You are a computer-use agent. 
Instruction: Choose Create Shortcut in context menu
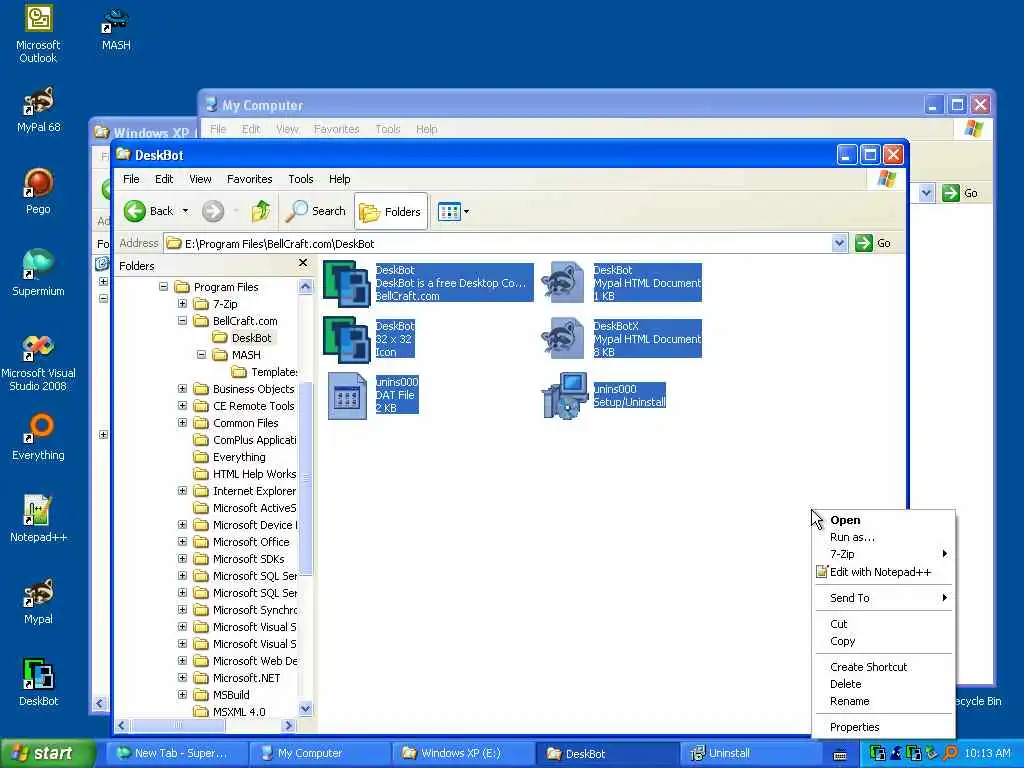(x=883, y=667)
